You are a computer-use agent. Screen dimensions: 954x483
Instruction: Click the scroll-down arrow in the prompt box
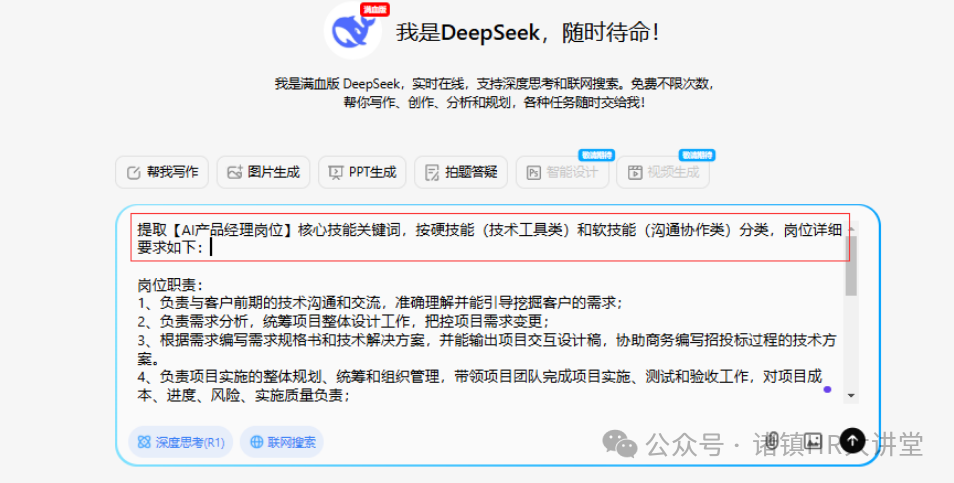[851, 395]
